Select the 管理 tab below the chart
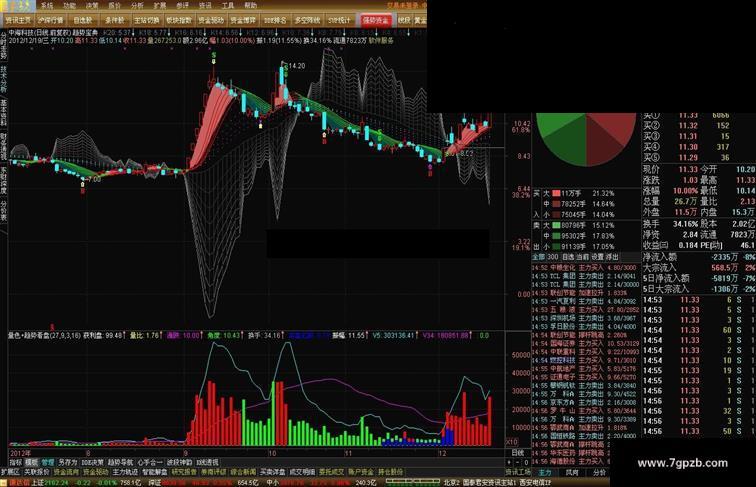 tap(47, 462)
